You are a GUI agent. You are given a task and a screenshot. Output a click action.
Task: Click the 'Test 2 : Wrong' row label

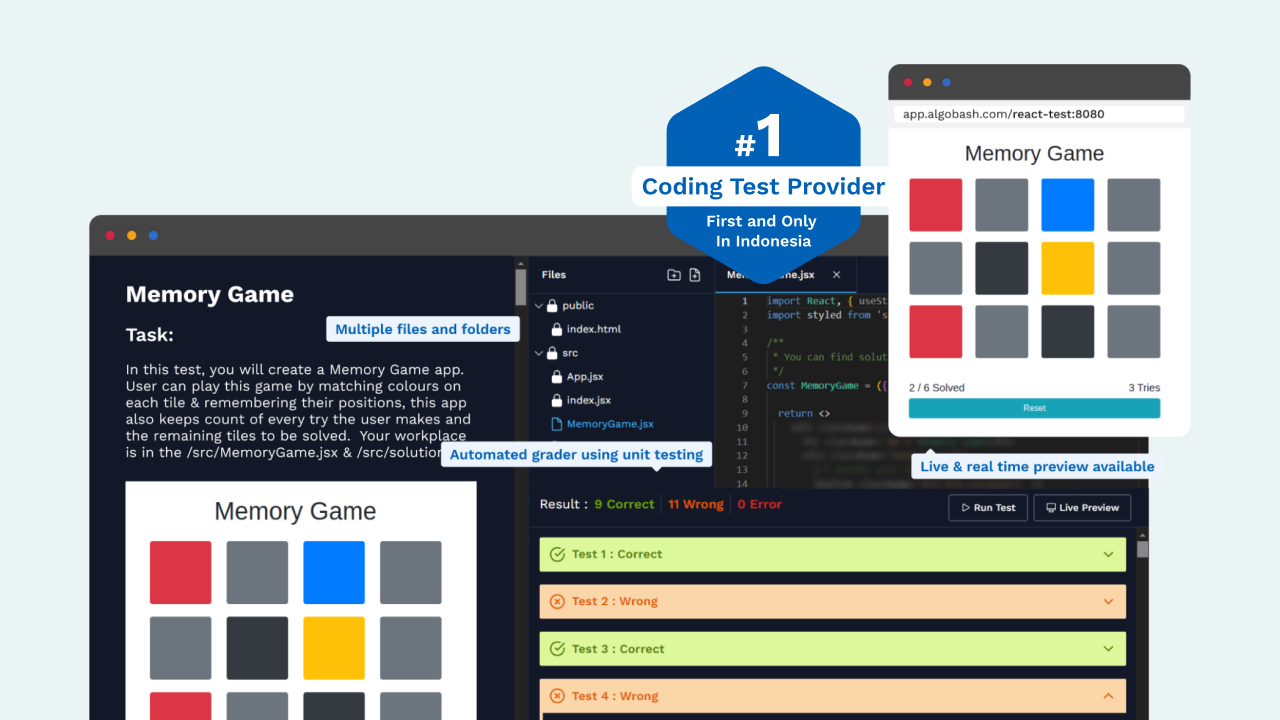click(615, 602)
